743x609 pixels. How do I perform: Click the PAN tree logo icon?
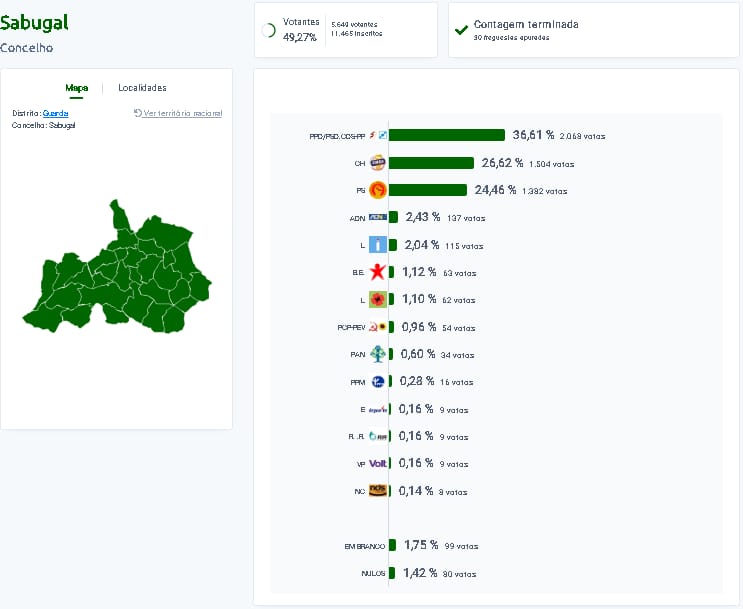(378, 354)
